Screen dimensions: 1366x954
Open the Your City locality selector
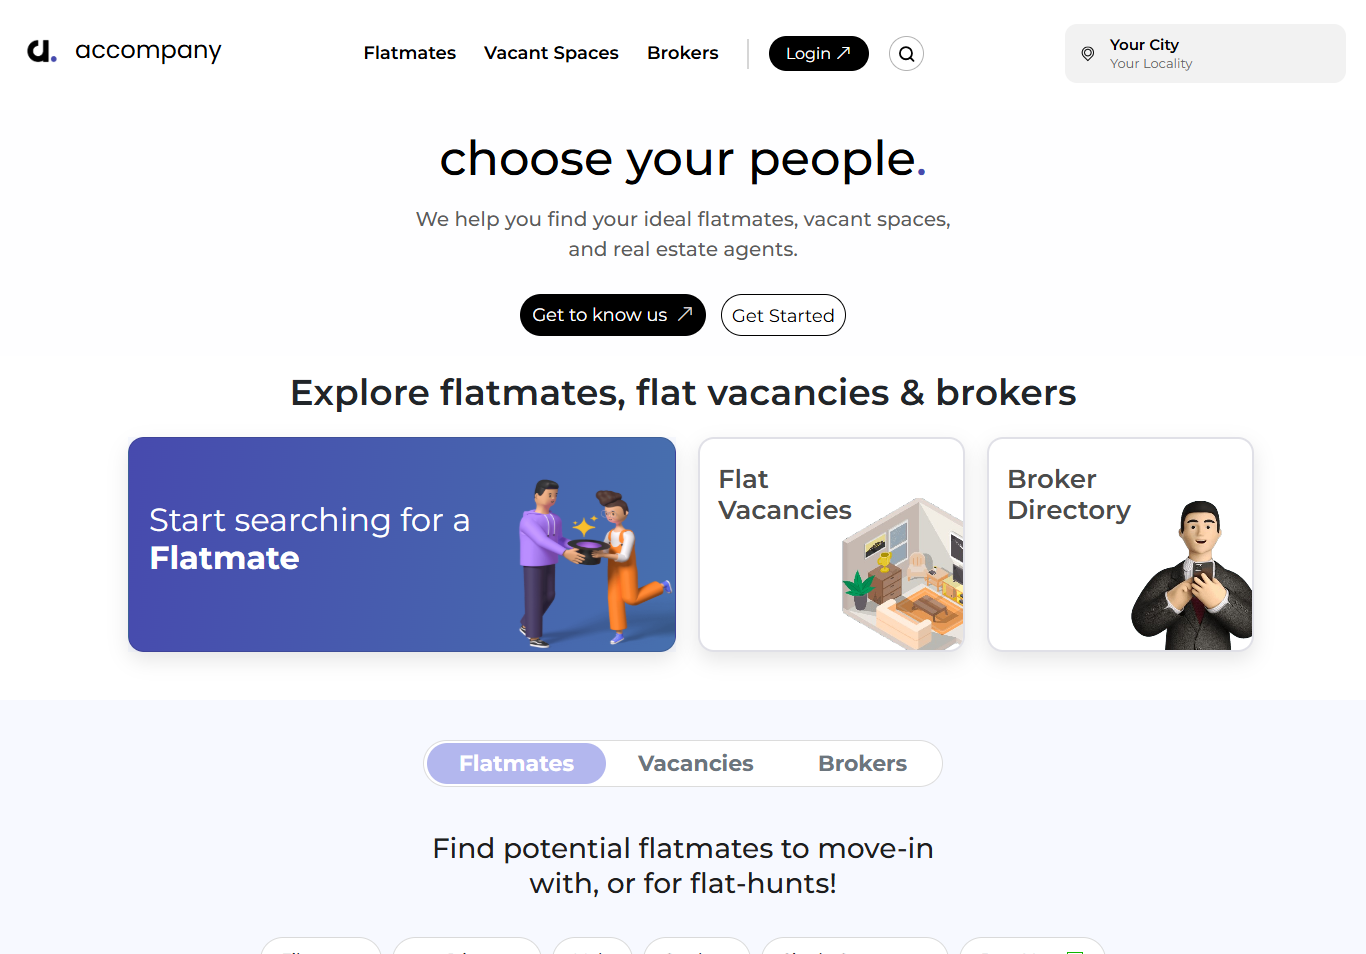pyautogui.click(x=1204, y=54)
